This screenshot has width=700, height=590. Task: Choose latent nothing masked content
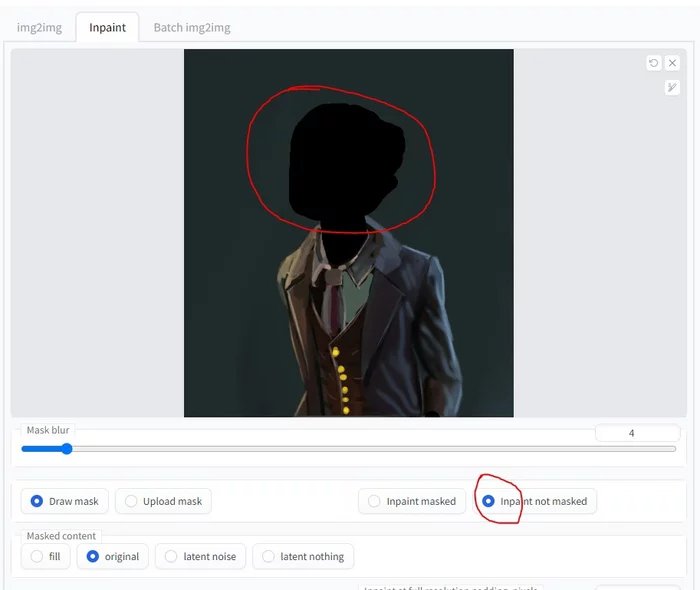pos(303,557)
